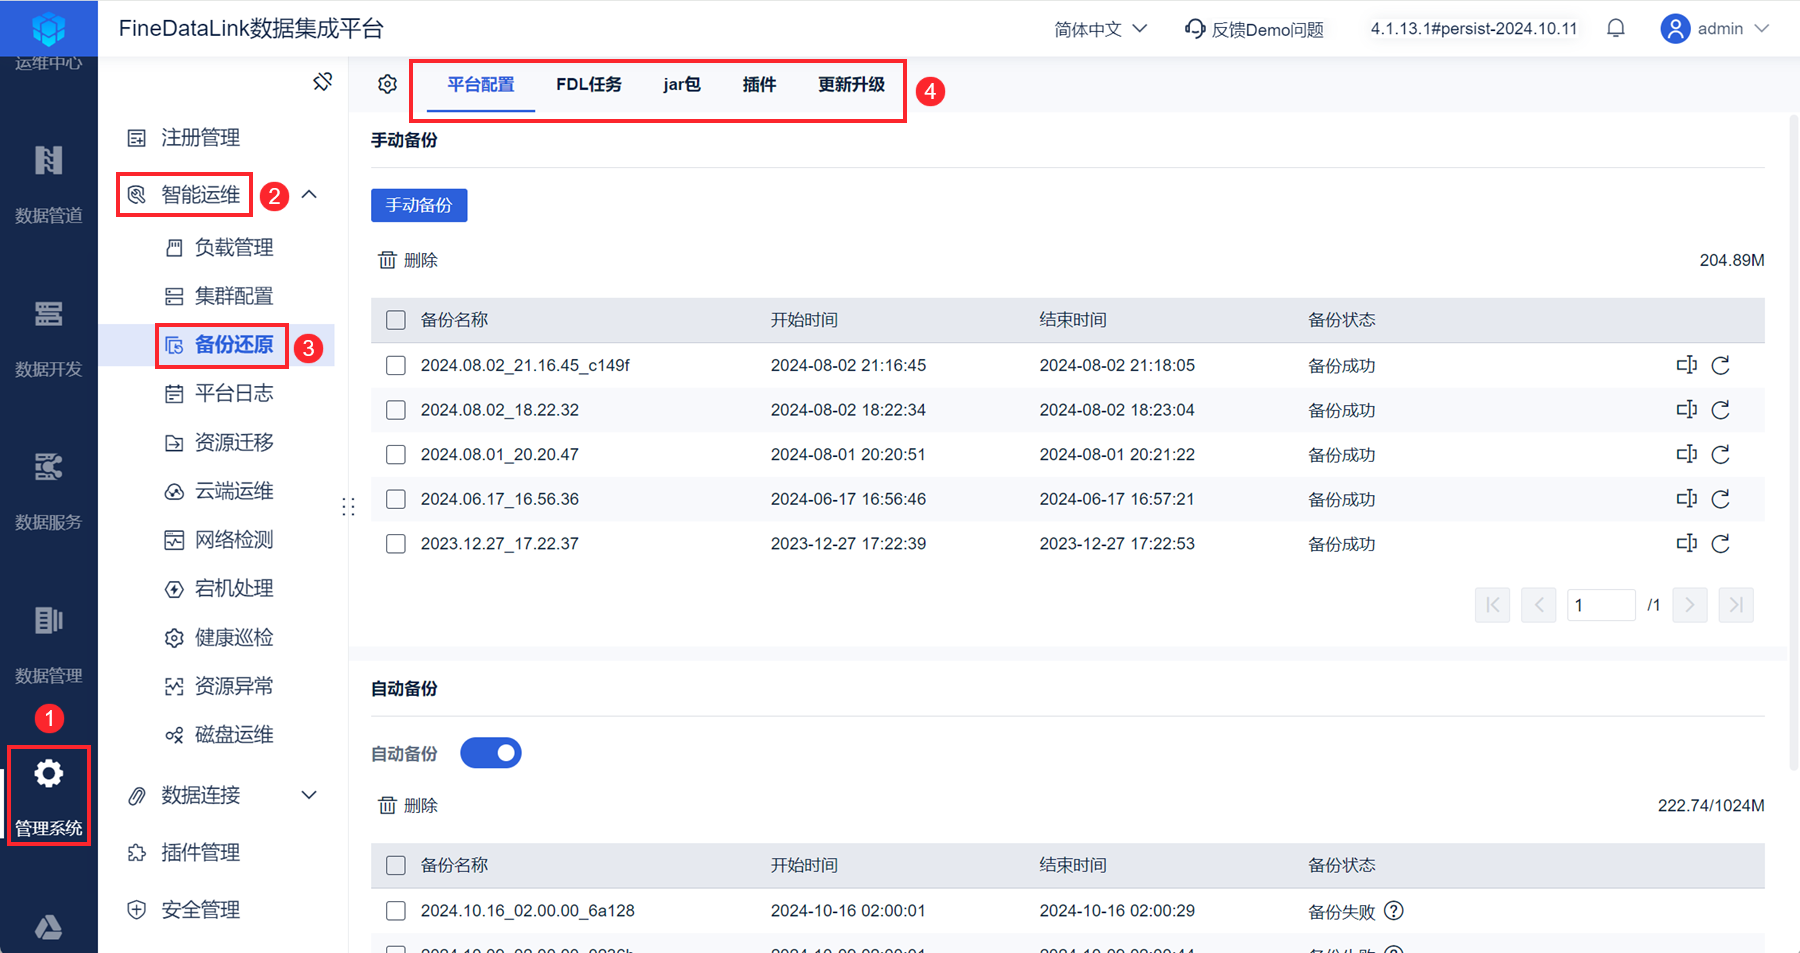Open 注册管理 in sidebar
This screenshot has width=1800, height=953.
point(184,137)
